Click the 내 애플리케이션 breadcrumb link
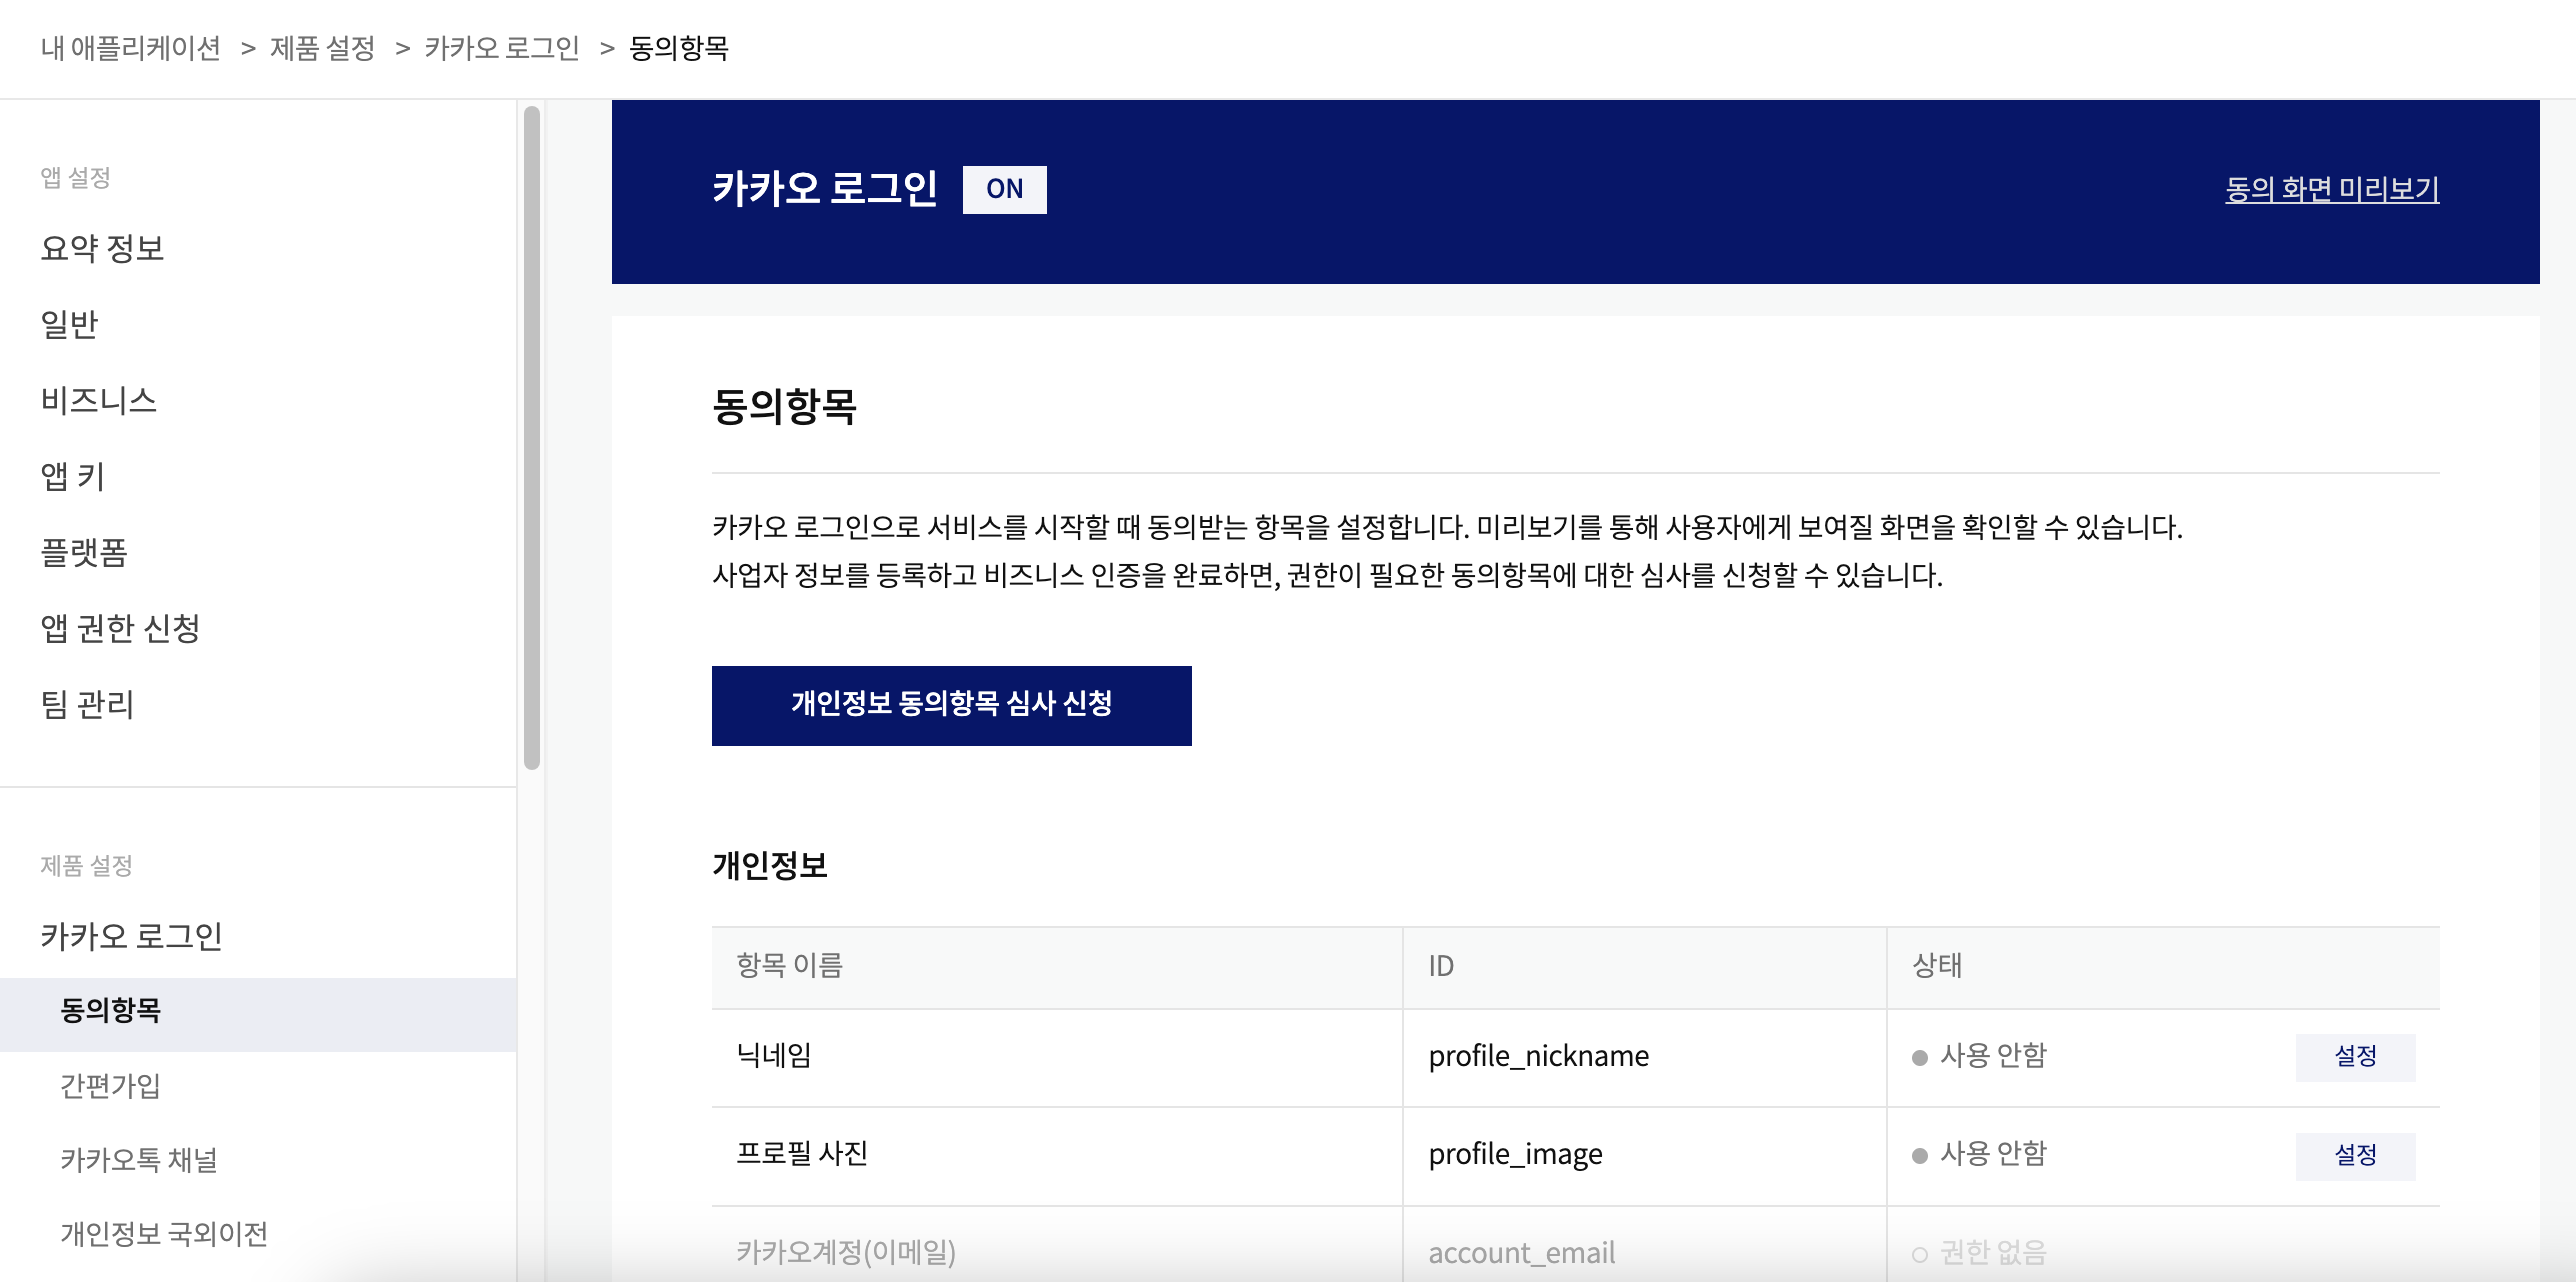This screenshot has width=2576, height=1282. [130, 48]
